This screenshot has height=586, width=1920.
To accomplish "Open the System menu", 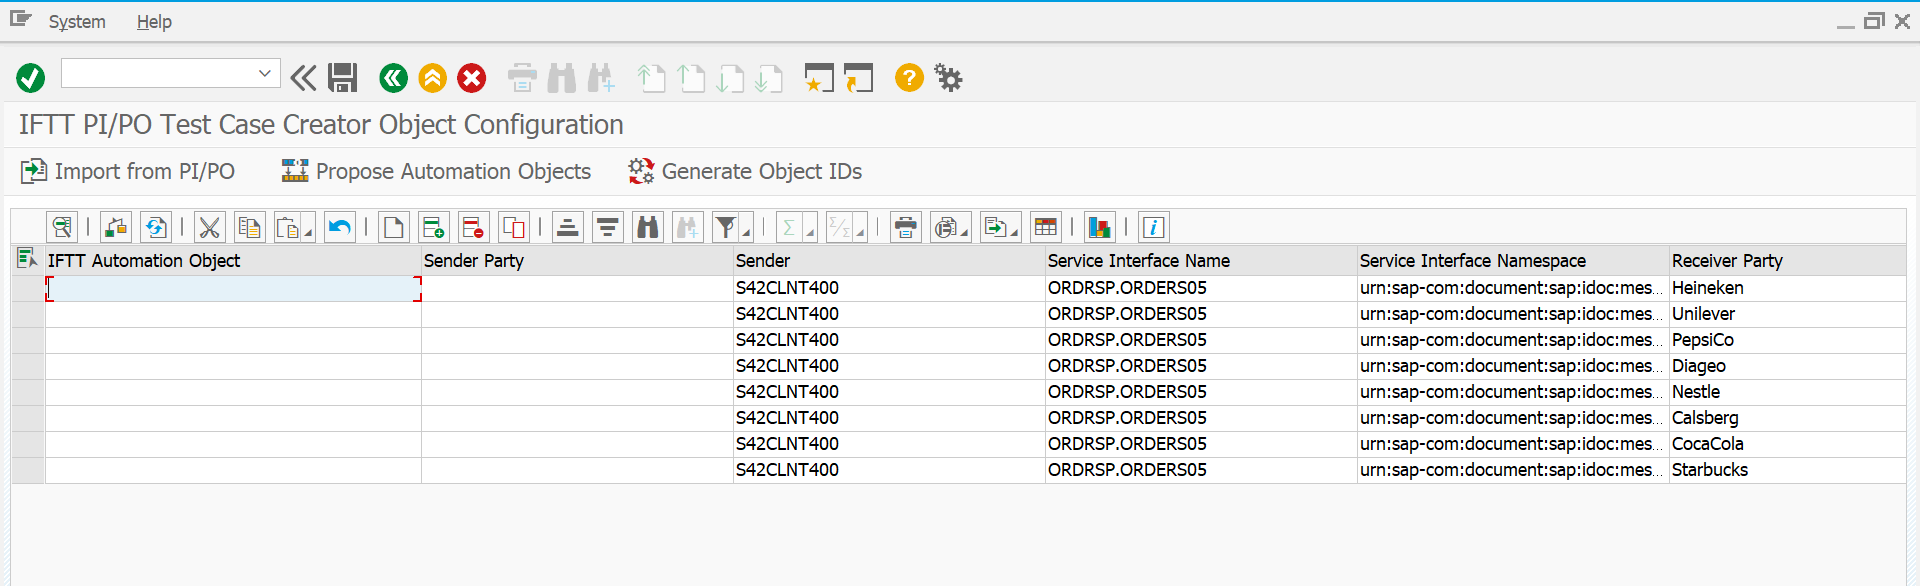I will pos(77,22).
